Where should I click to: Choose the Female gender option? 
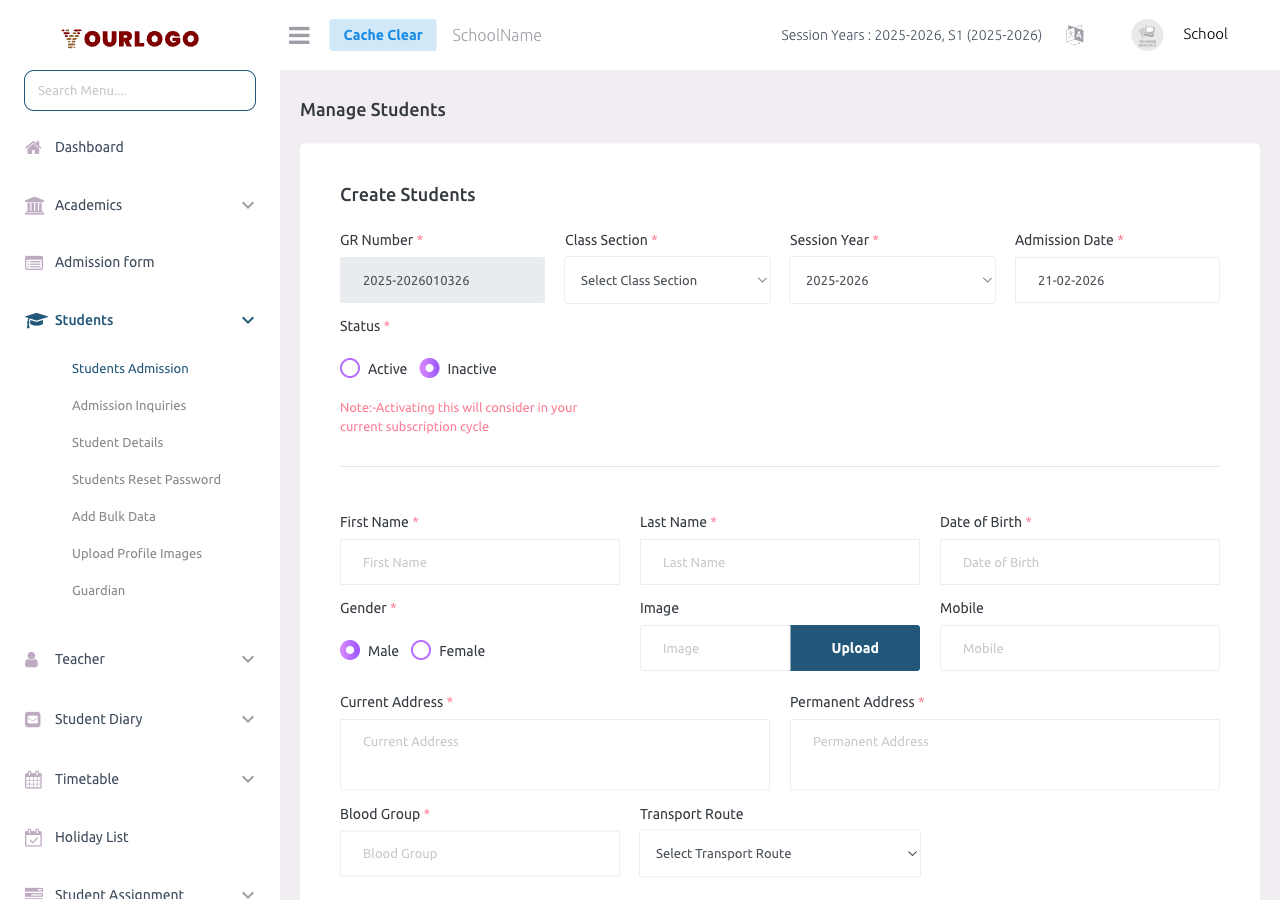tap(421, 650)
